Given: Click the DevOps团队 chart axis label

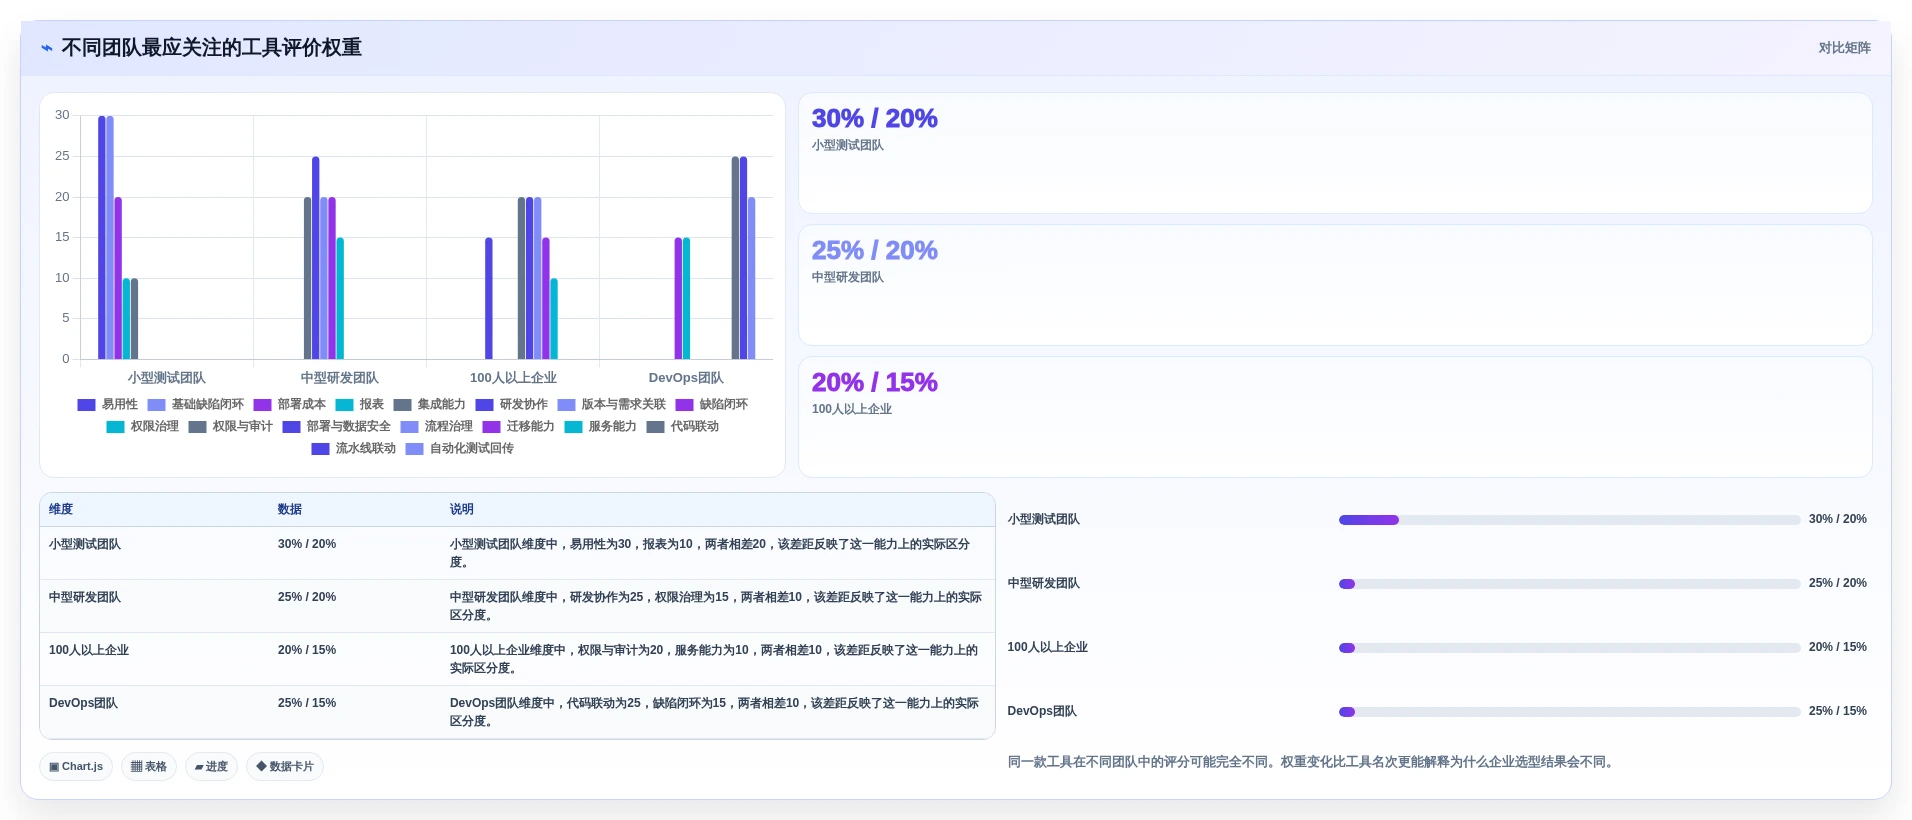Looking at the screenshot, I should (686, 378).
